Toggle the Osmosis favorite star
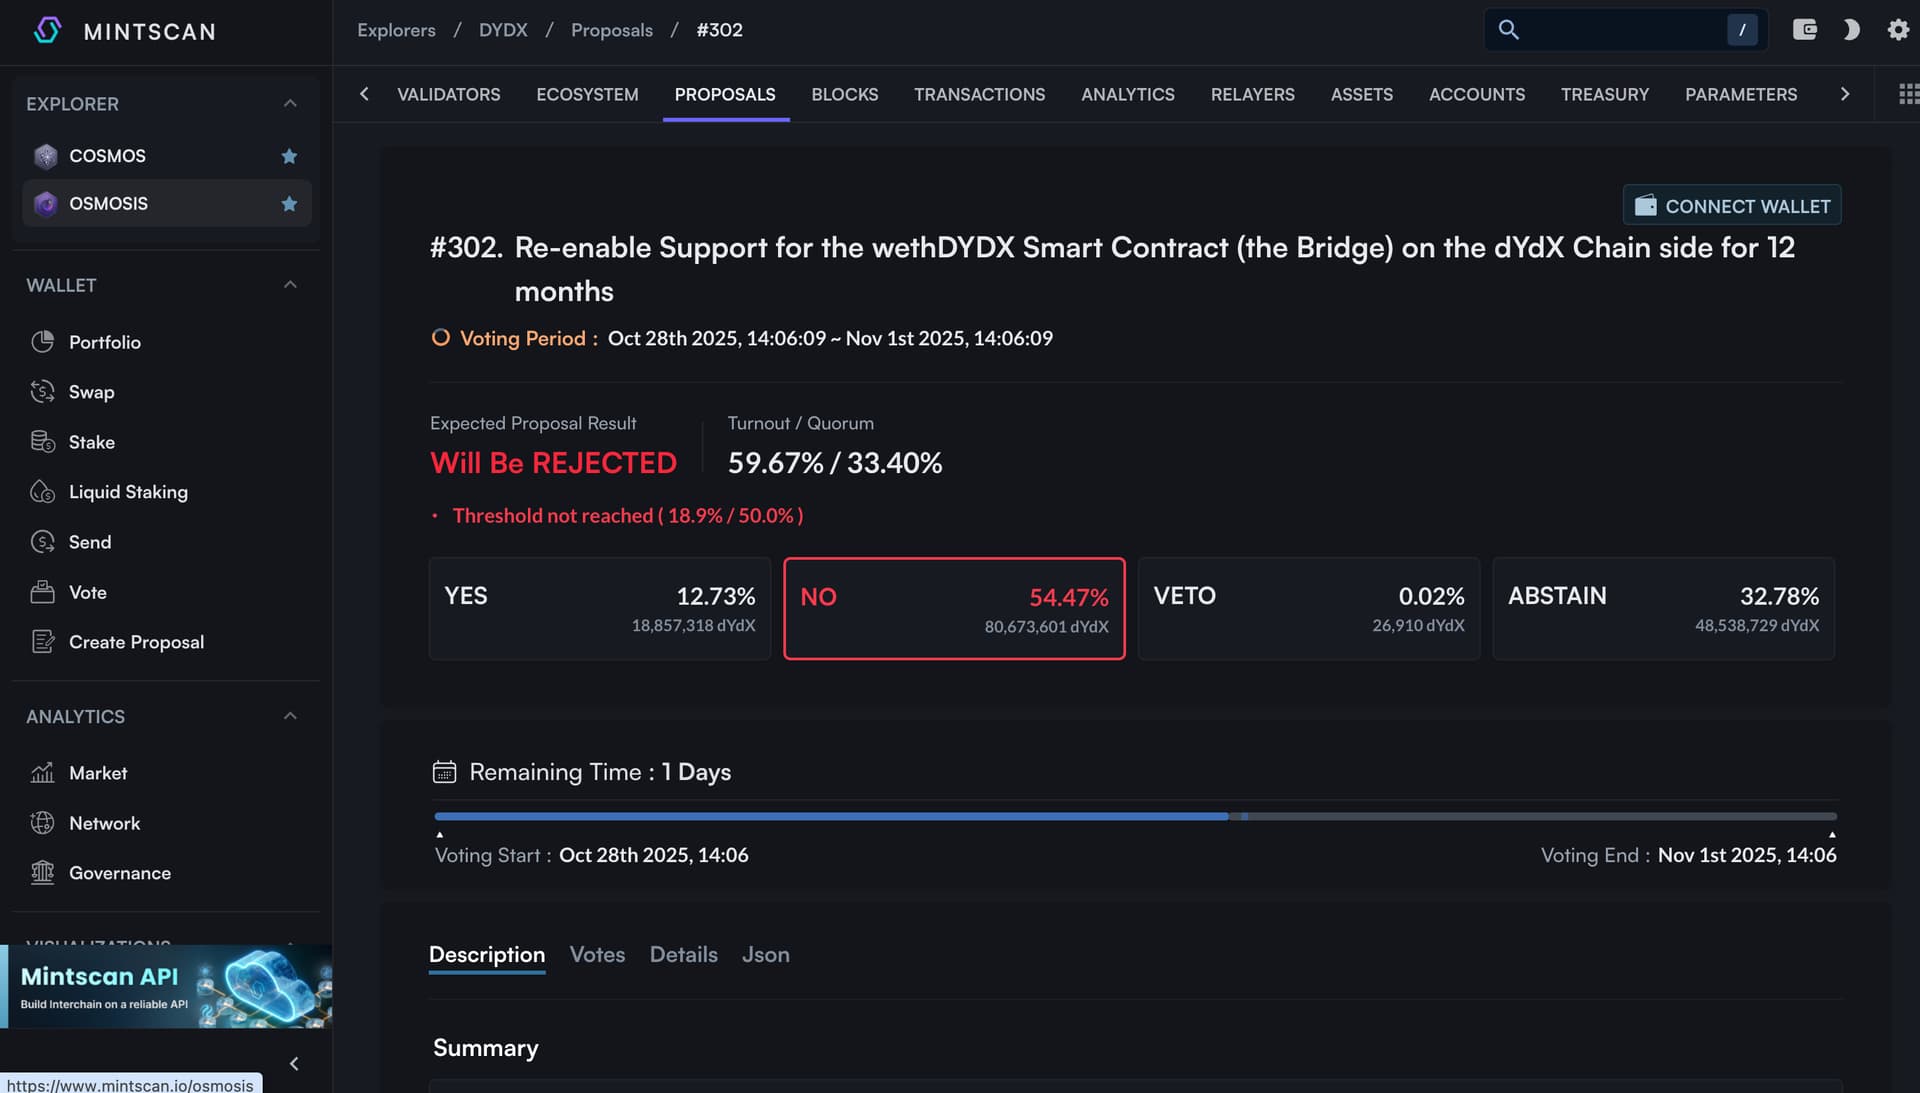This screenshot has height=1093, width=1920. (289, 204)
